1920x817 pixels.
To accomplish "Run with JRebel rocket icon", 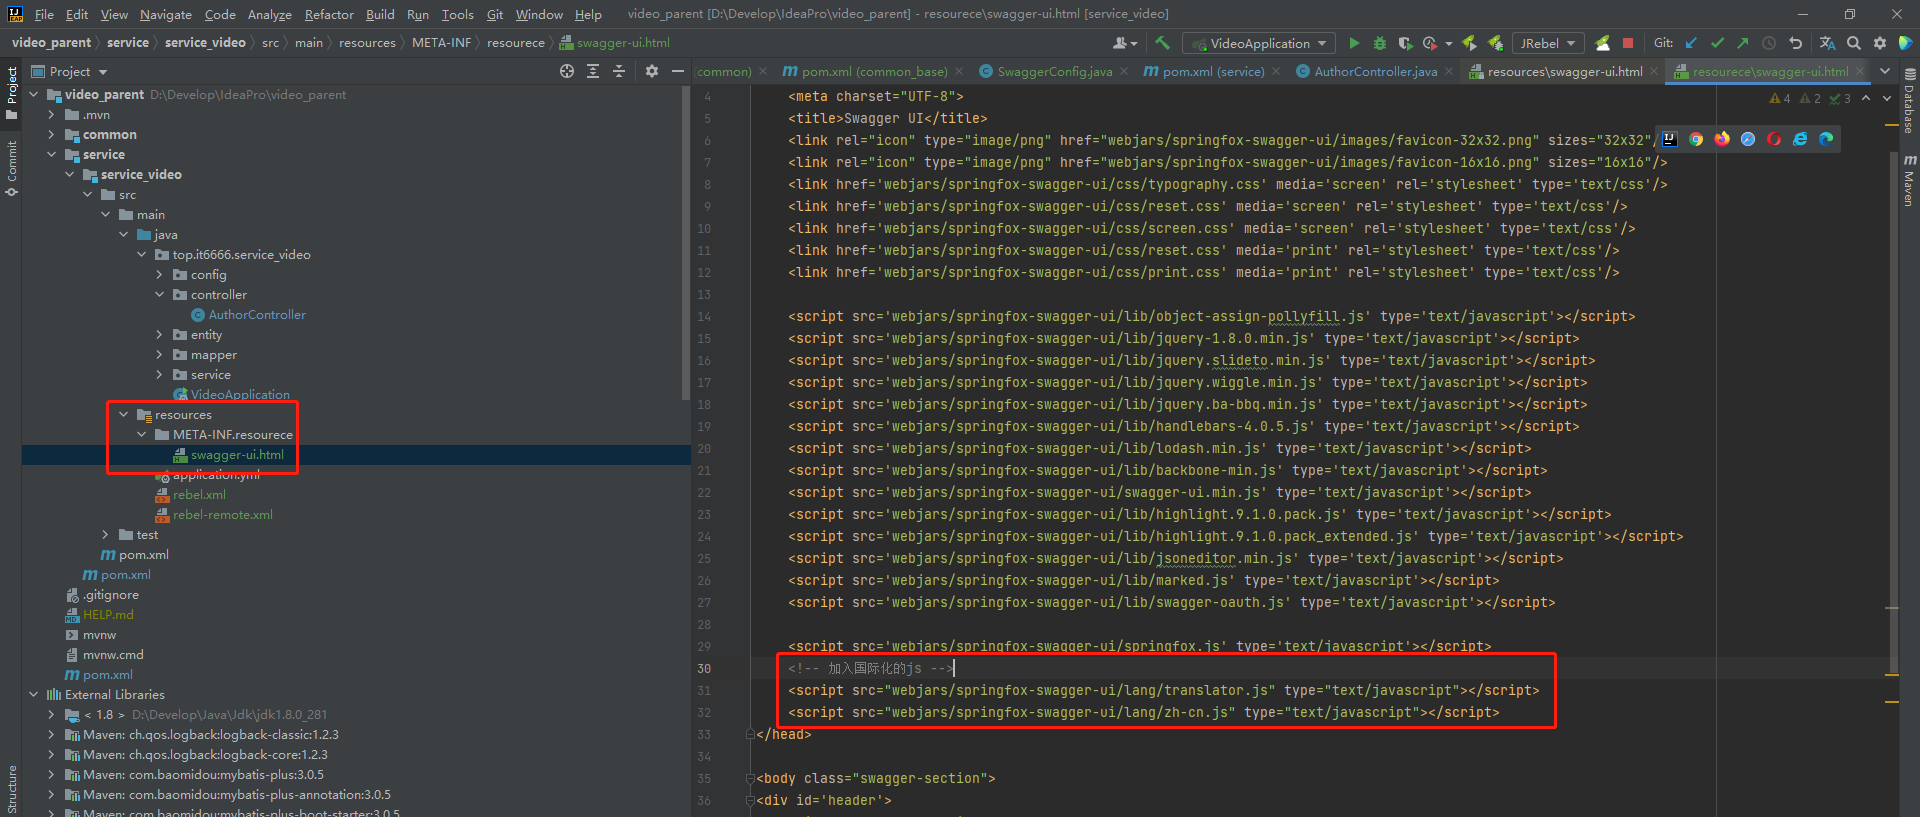I will point(1469,43).
